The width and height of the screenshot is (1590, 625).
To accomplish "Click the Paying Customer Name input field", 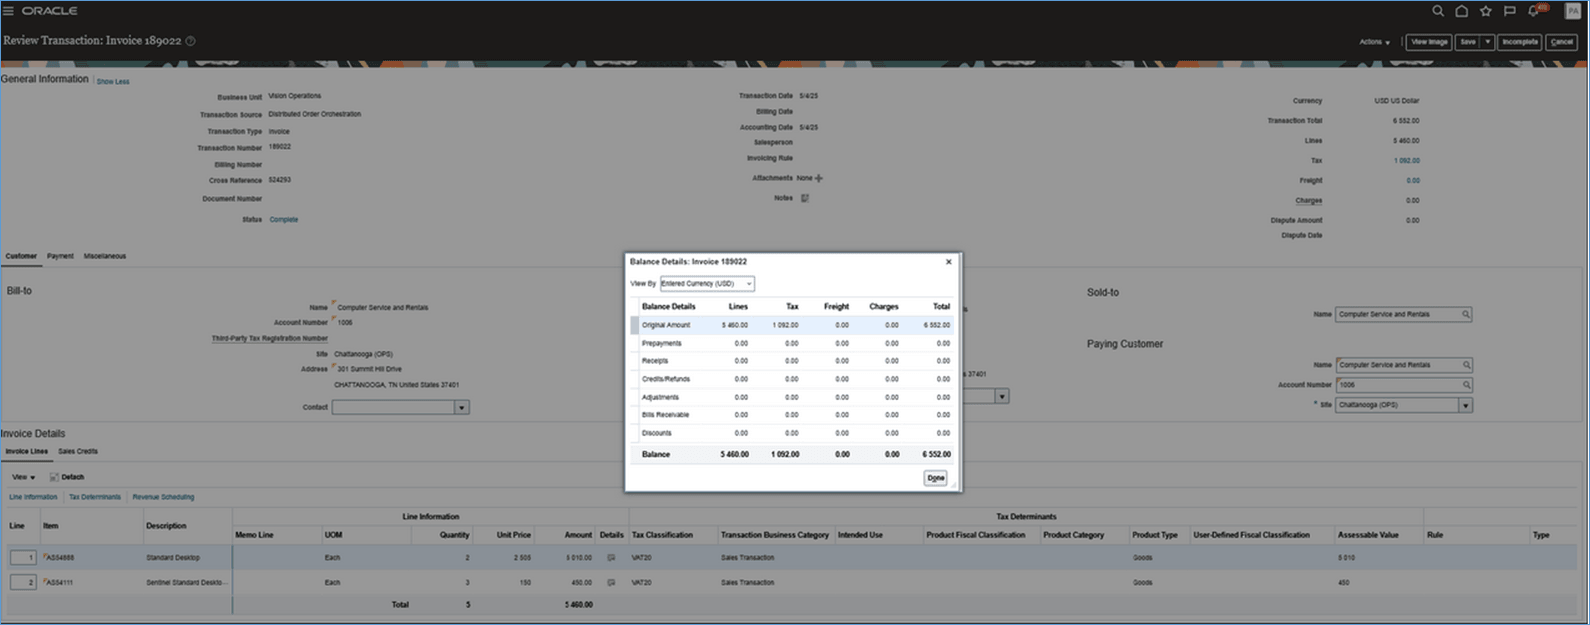I will [x=1399, y=365].
